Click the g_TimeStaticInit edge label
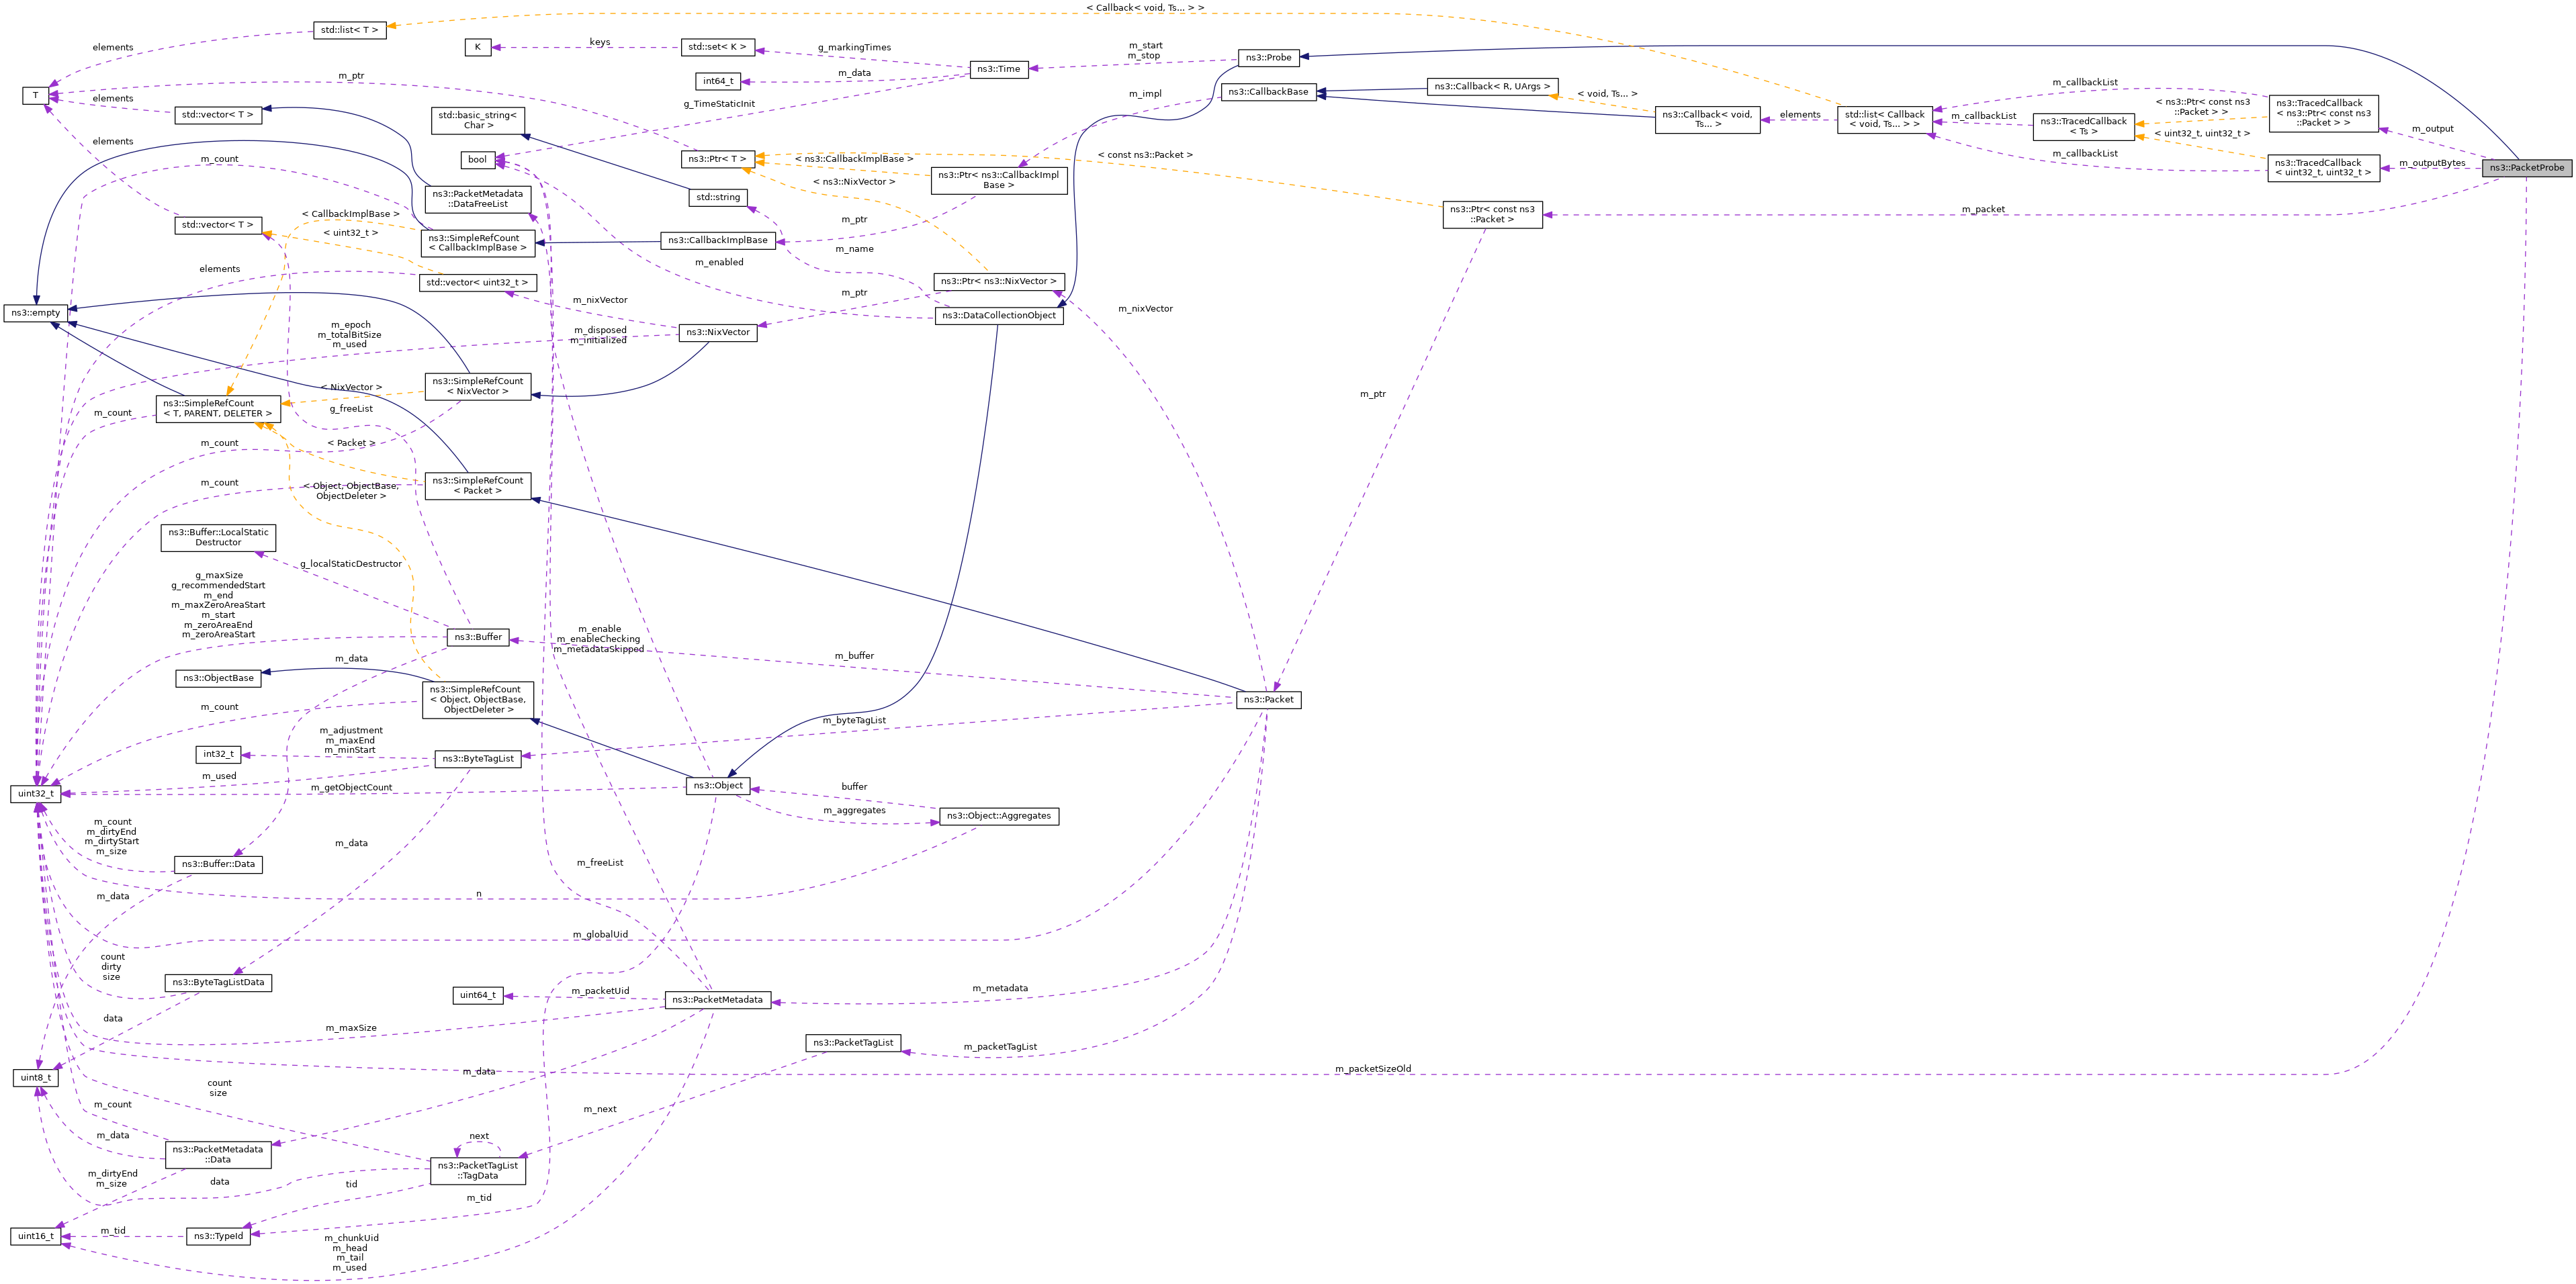The image size is (2576, 1284). pyautogui.click(x=718, y=104)
